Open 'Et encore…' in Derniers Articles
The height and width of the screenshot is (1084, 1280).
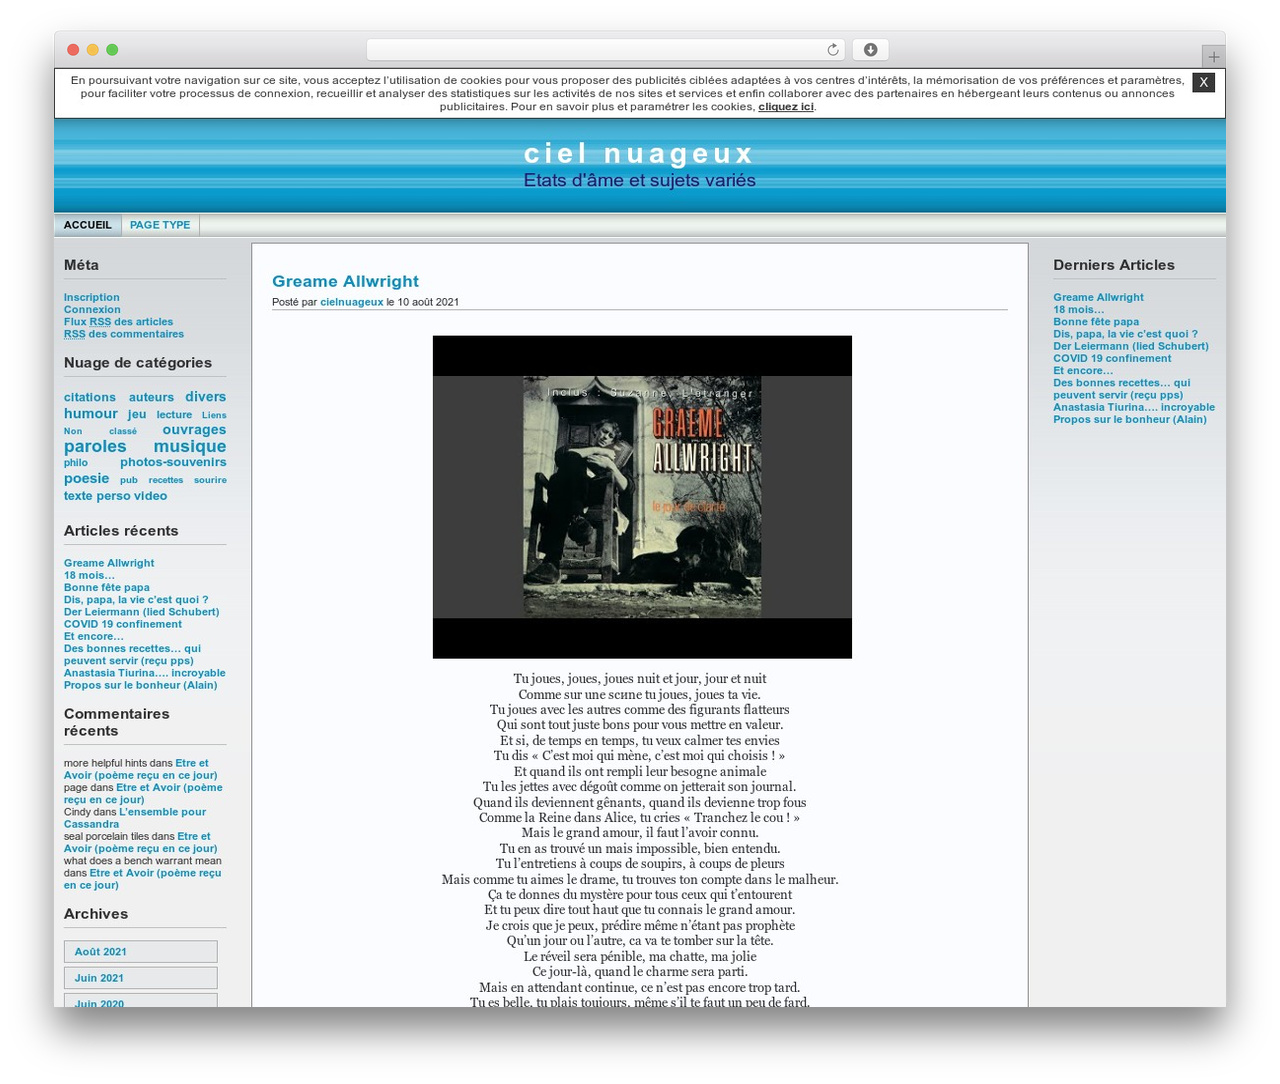[1083, 371]
